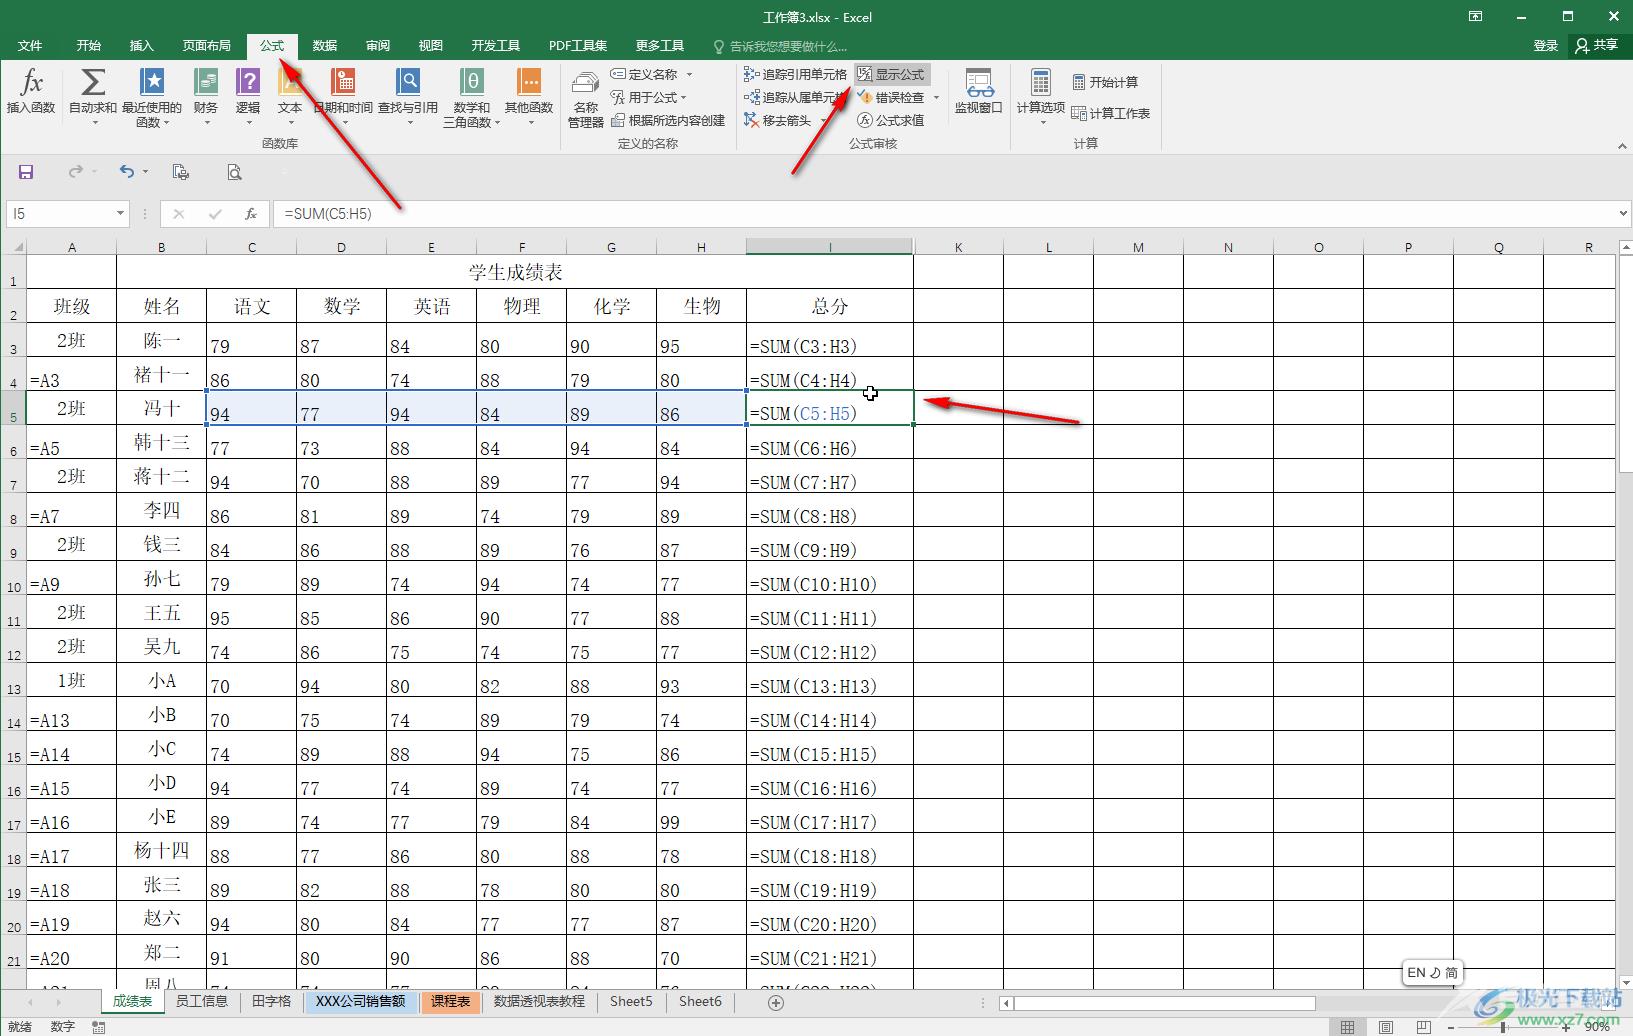Open the Developer tools tab
The width and height of the screenshot is (1633, 1036).
click(x=495, y=45)
